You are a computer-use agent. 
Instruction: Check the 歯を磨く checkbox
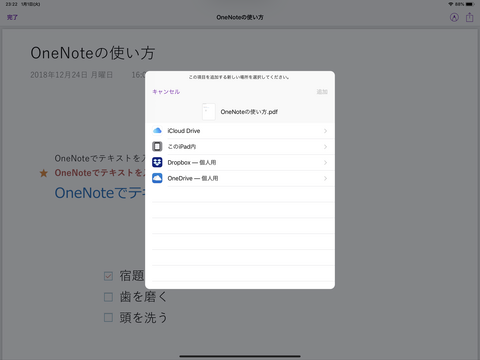108,297
